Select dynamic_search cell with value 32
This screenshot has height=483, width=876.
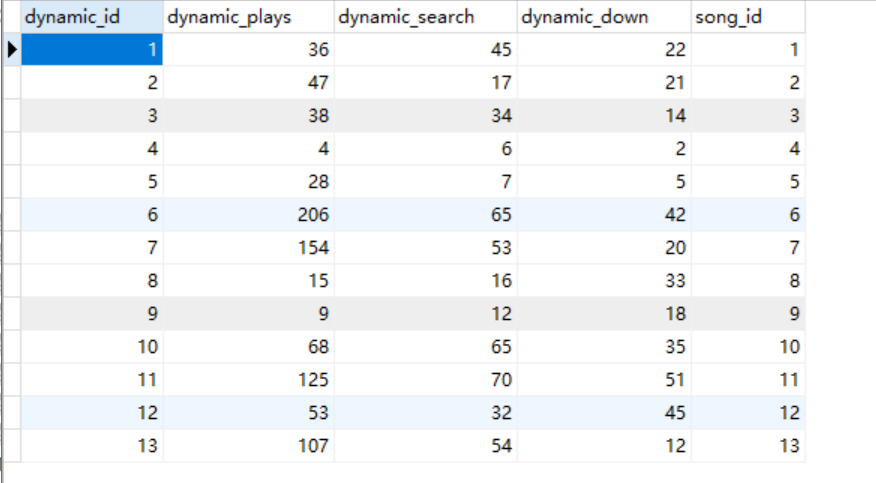[x=426, y=412]
